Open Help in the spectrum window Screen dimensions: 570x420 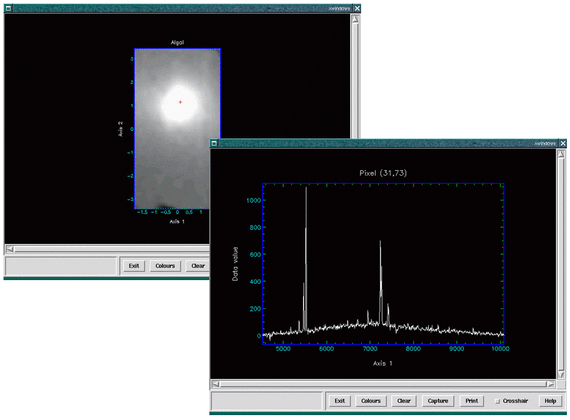click(x=550, y=401)
